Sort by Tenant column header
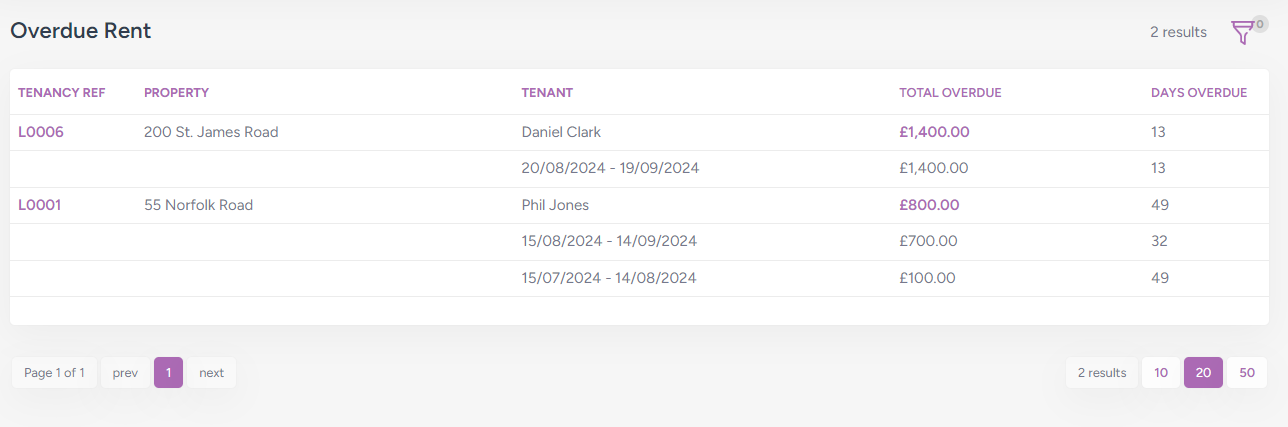Image resolution: width=1288 pixels, height=427 pixels. pyautogui.click(x=547, y=93)
